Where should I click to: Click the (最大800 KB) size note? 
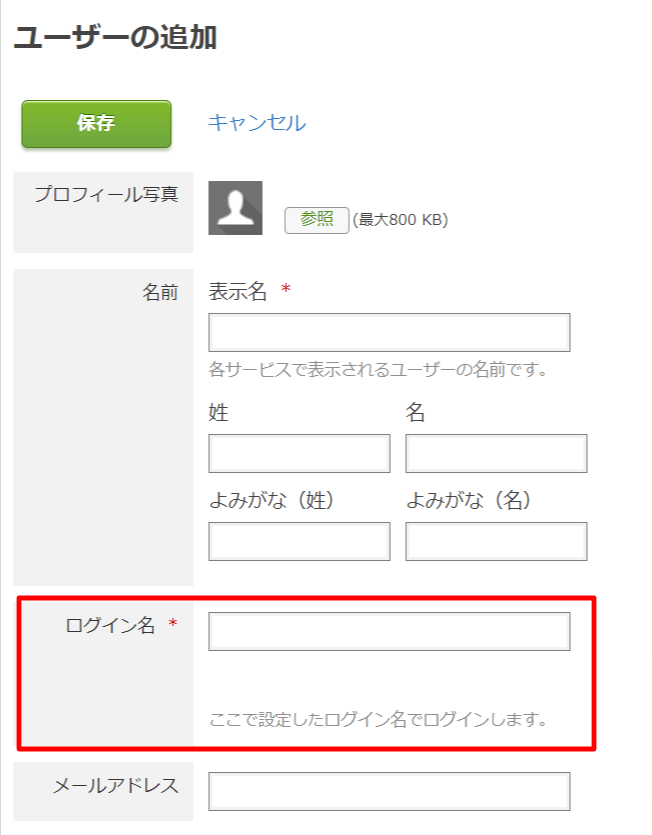click(x=401, y=220)
